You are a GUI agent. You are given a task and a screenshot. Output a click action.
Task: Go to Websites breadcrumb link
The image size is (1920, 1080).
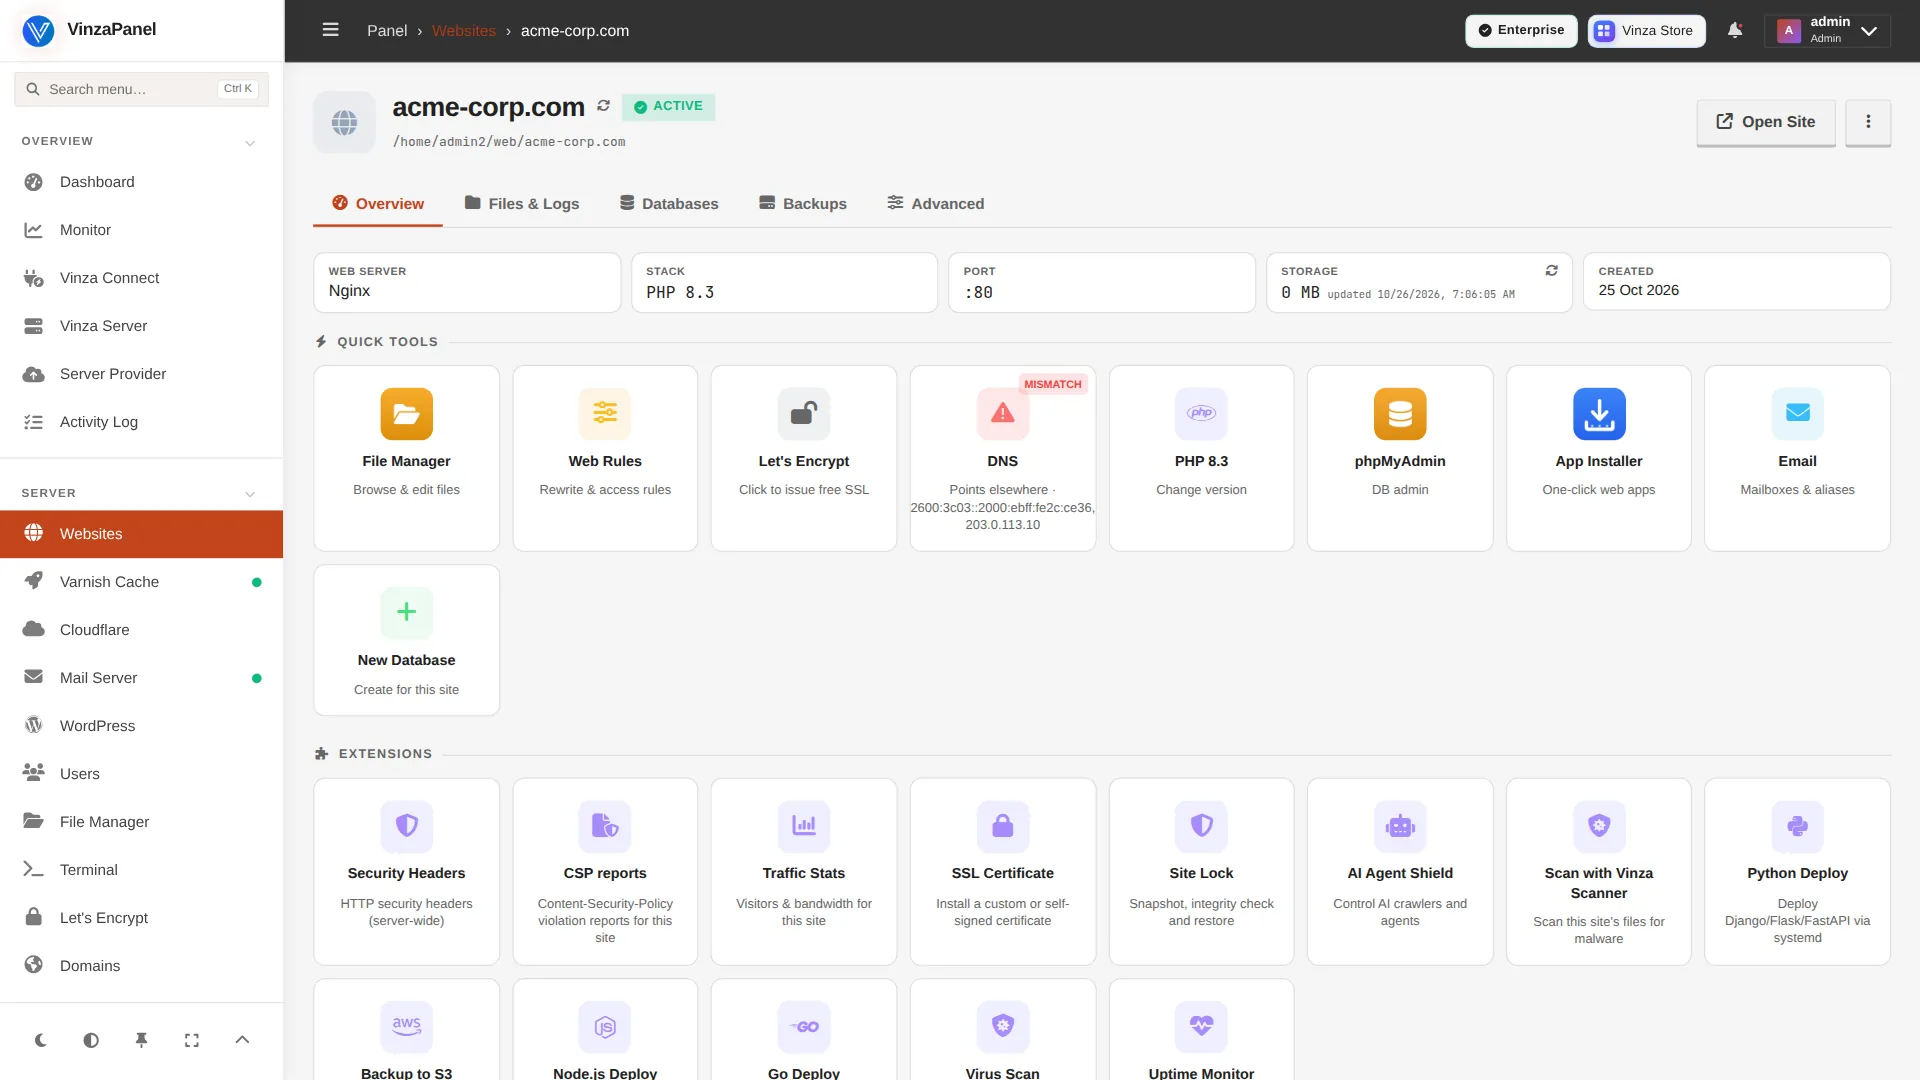[x=464, y=30]
